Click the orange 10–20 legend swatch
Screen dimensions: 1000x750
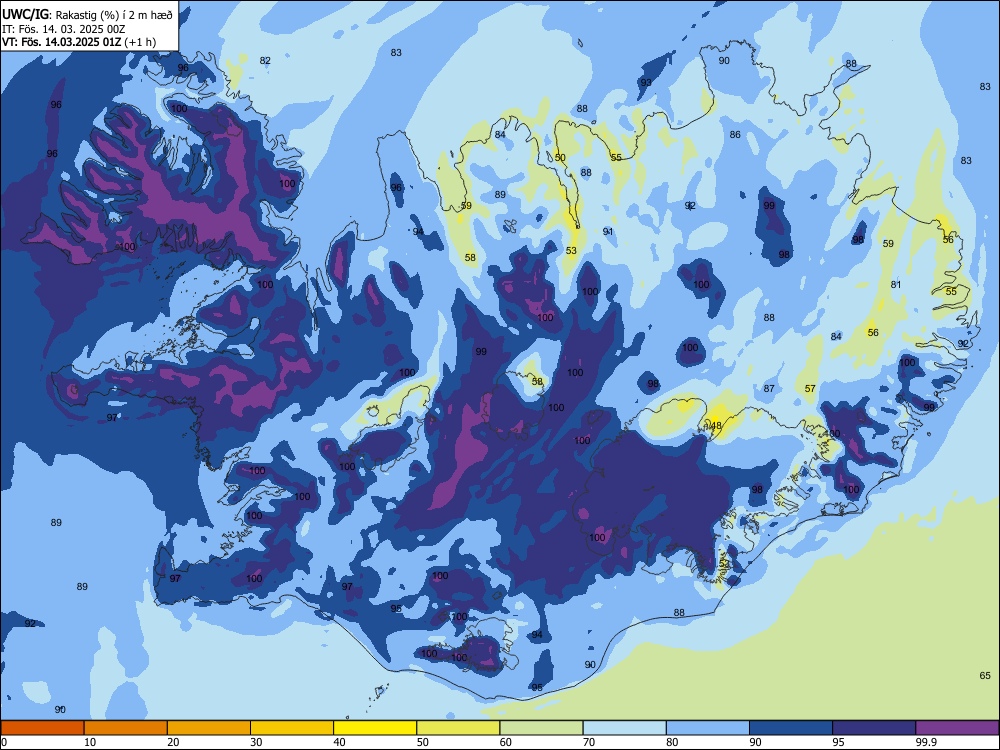[x=126, y=728]
